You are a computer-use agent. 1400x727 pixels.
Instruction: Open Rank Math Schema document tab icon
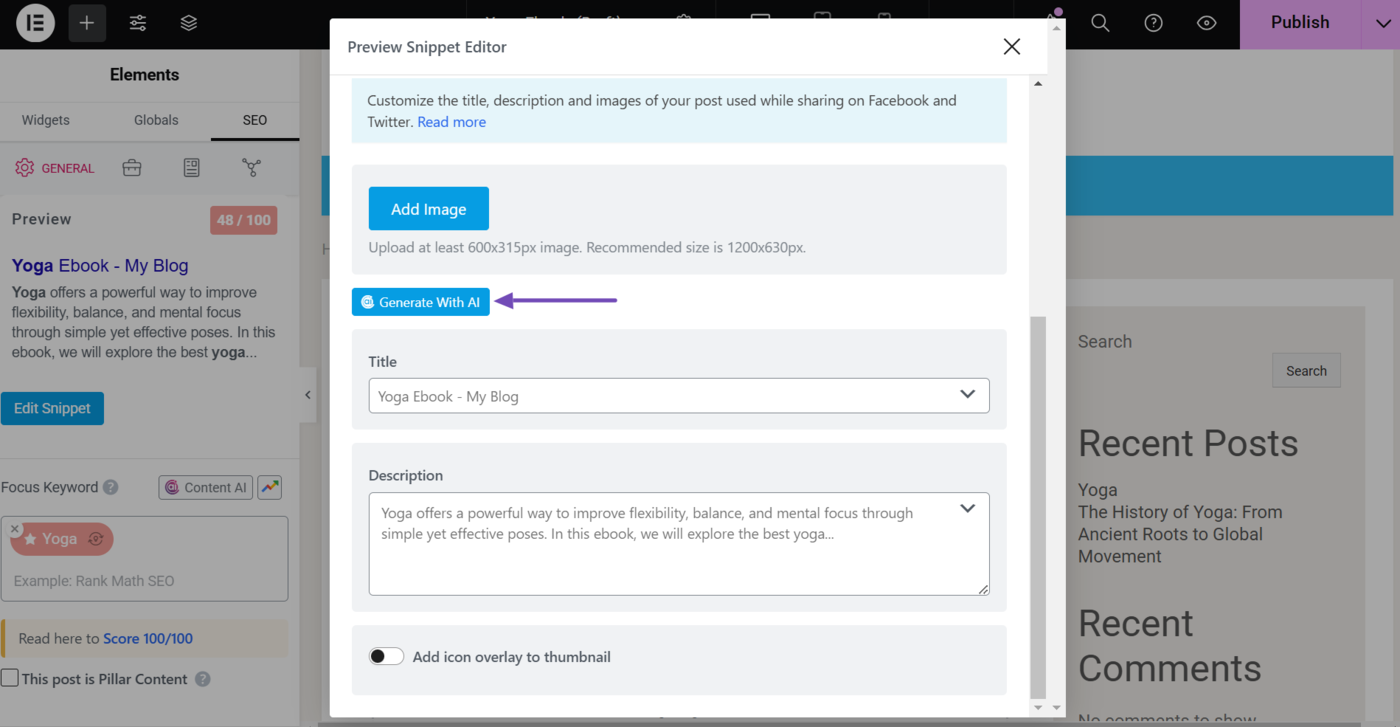tap(191, 167)
